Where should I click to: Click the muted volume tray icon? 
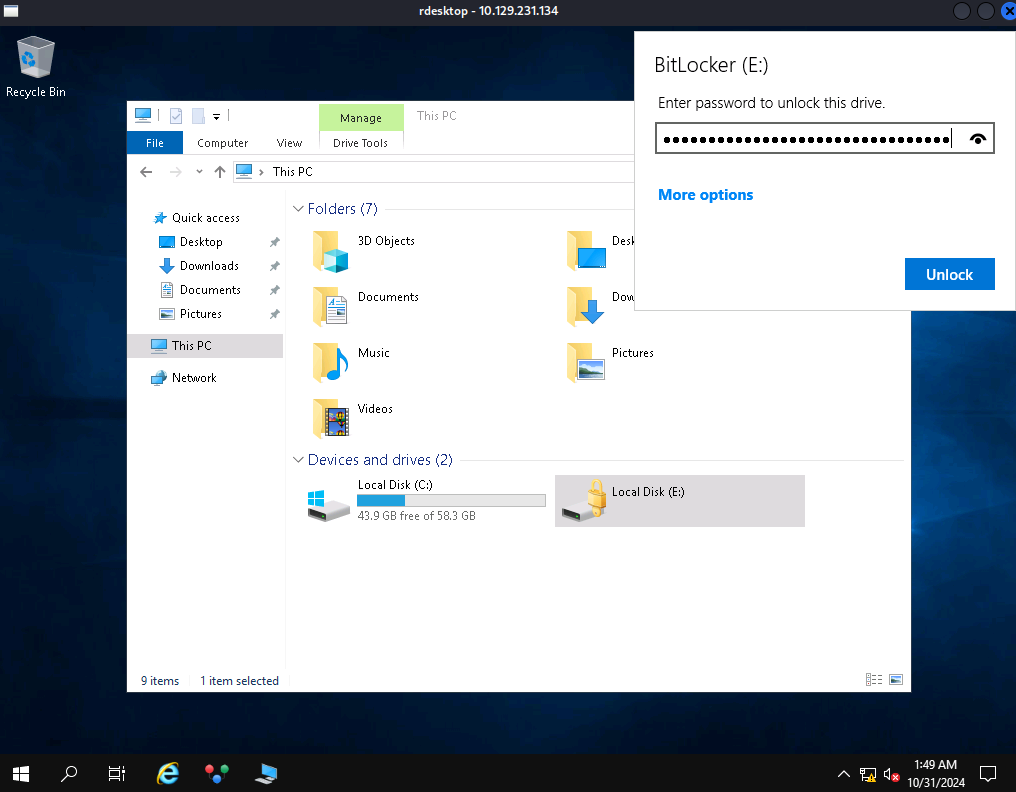point(891,774)
